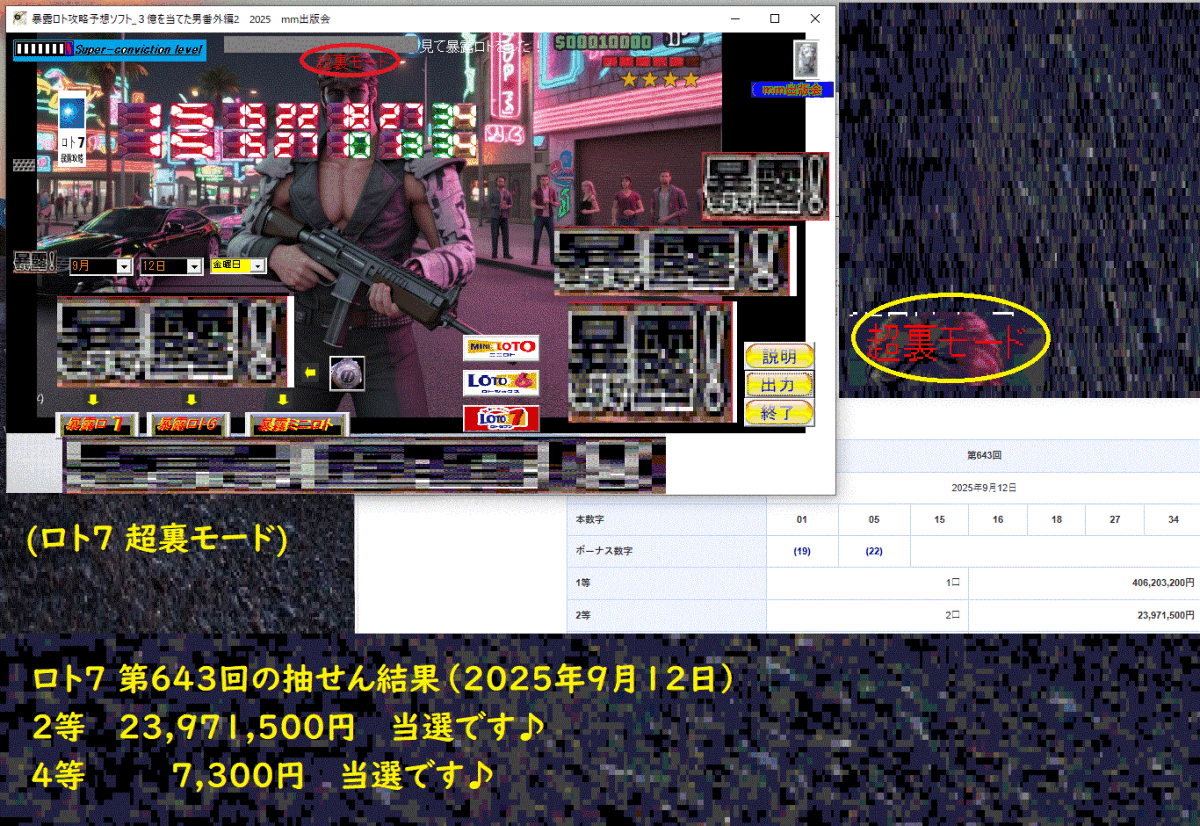This screenshot has width=1200, height=826.
Task: Click the blue mm出版会 label
Action: coord(792,89)
